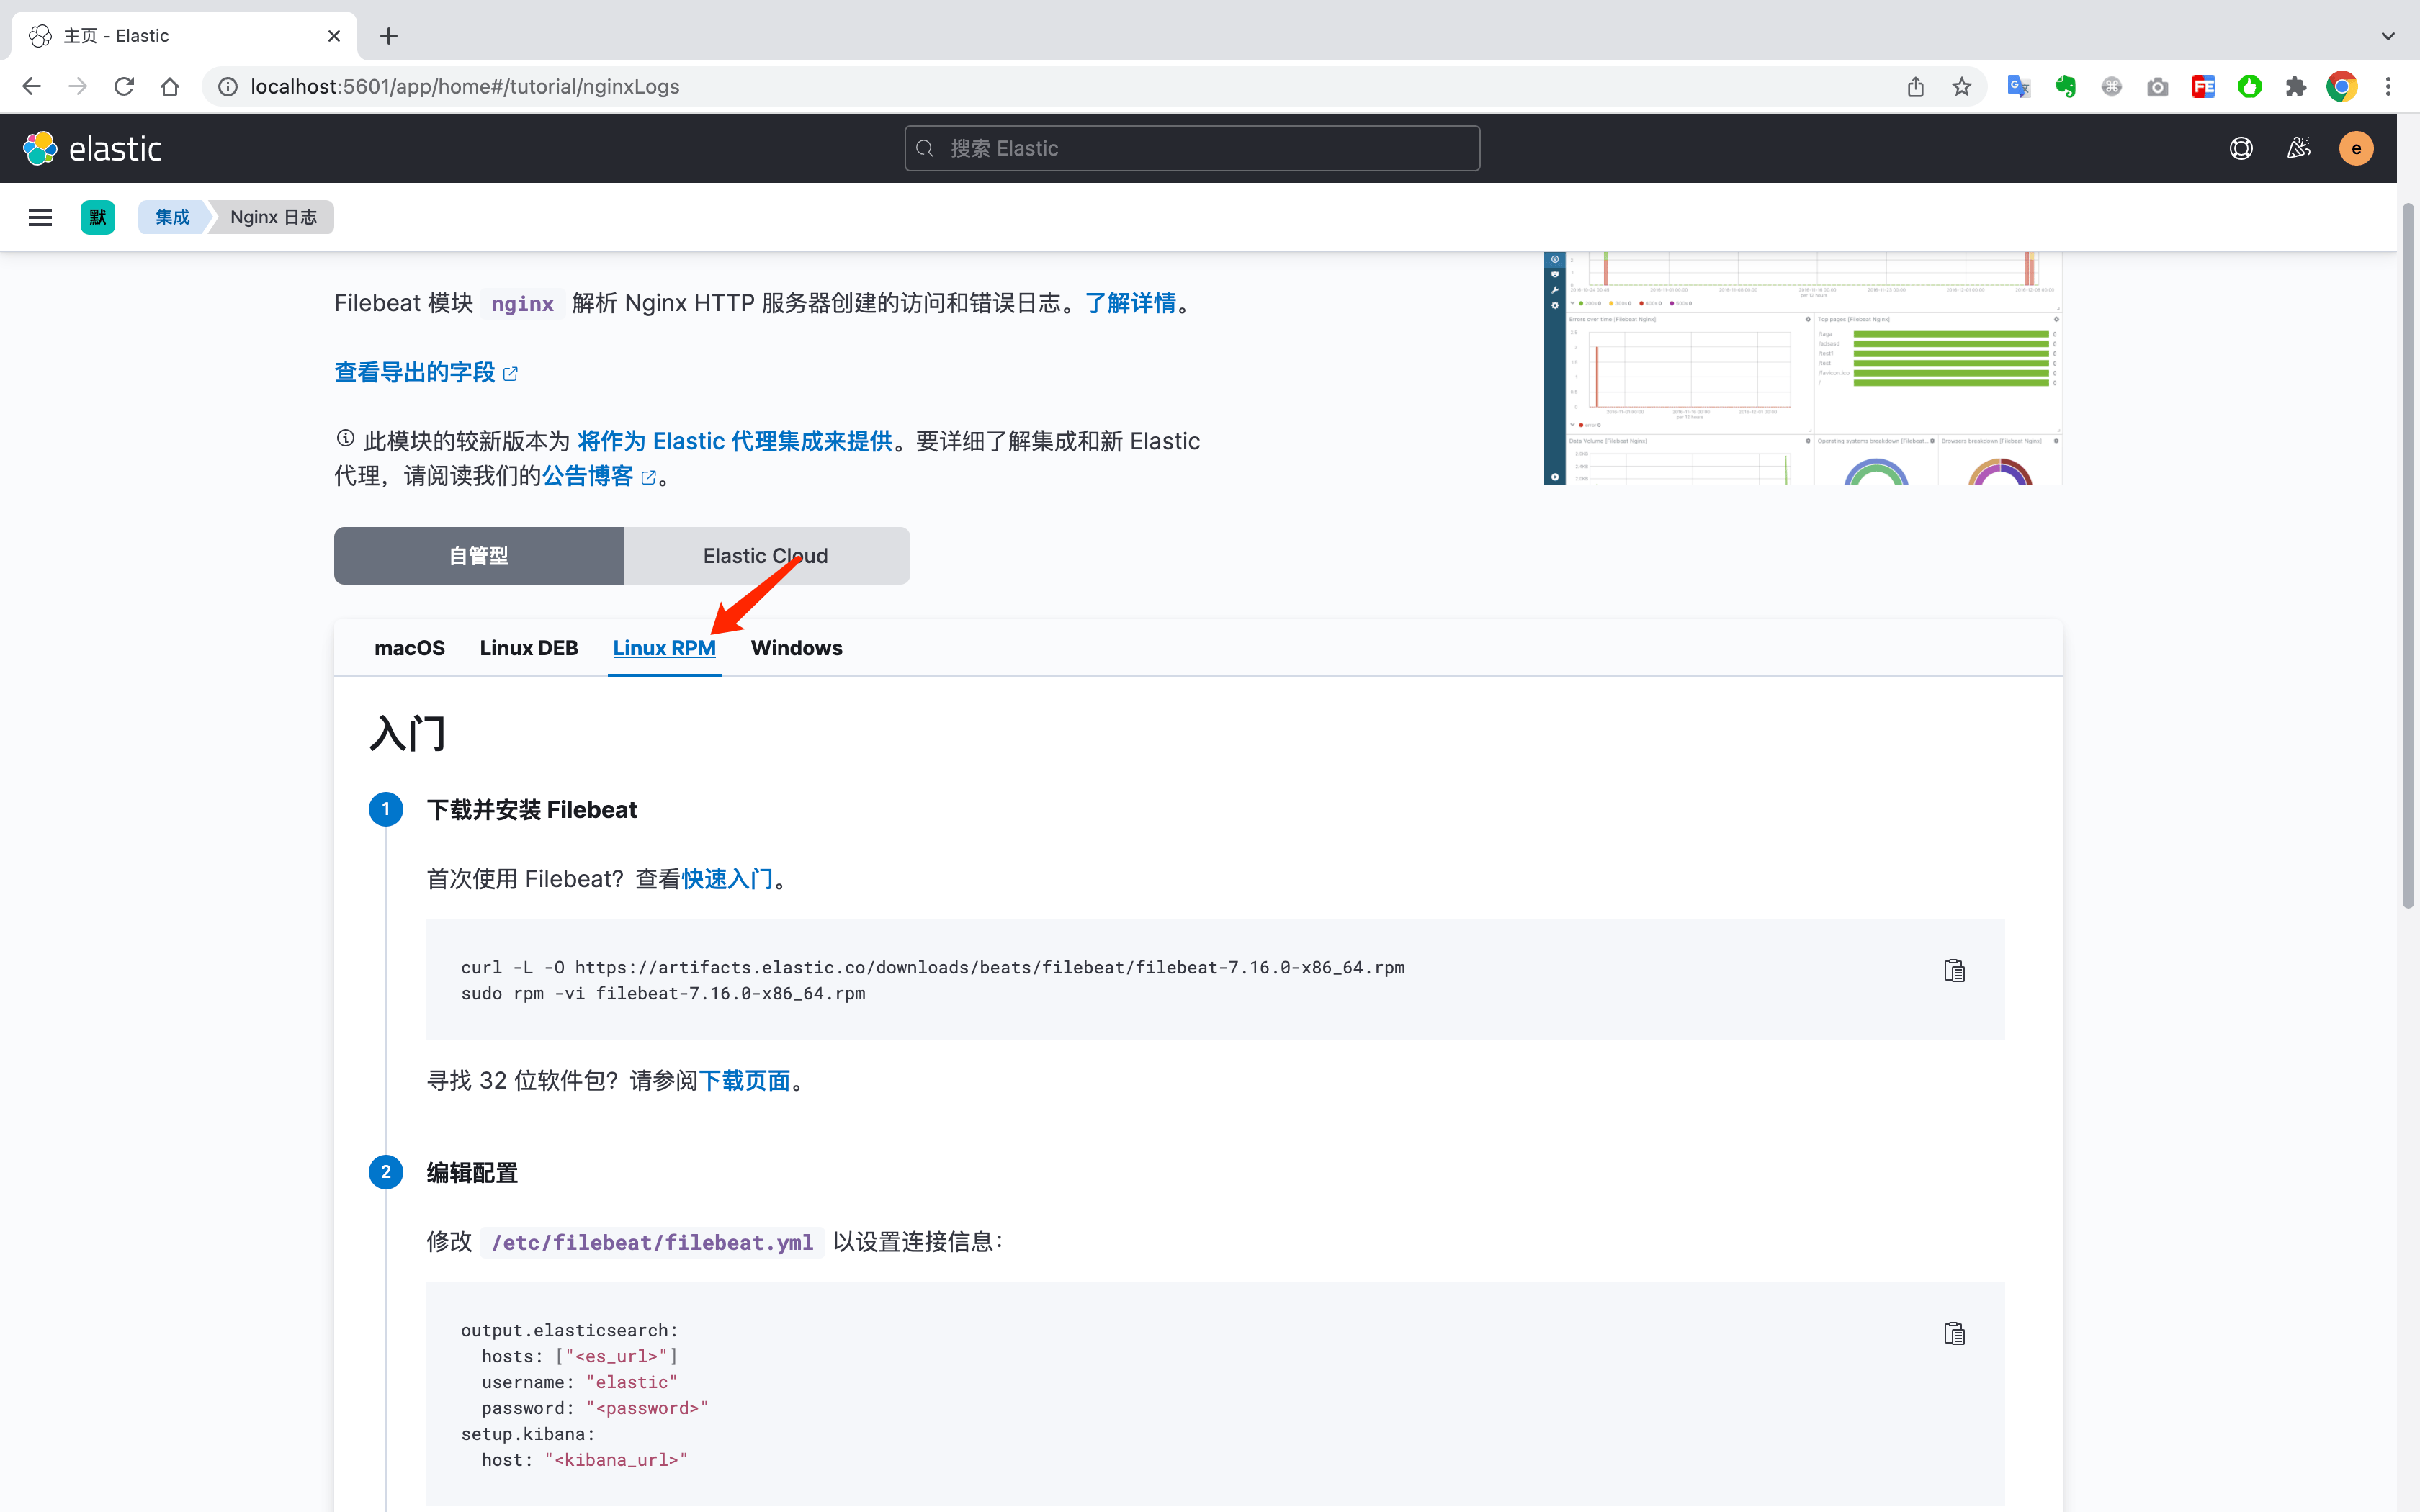The height and width of the screenshot is (1512, 2420).
Task: Click the browser address bar URL
Action: (465, 87)
